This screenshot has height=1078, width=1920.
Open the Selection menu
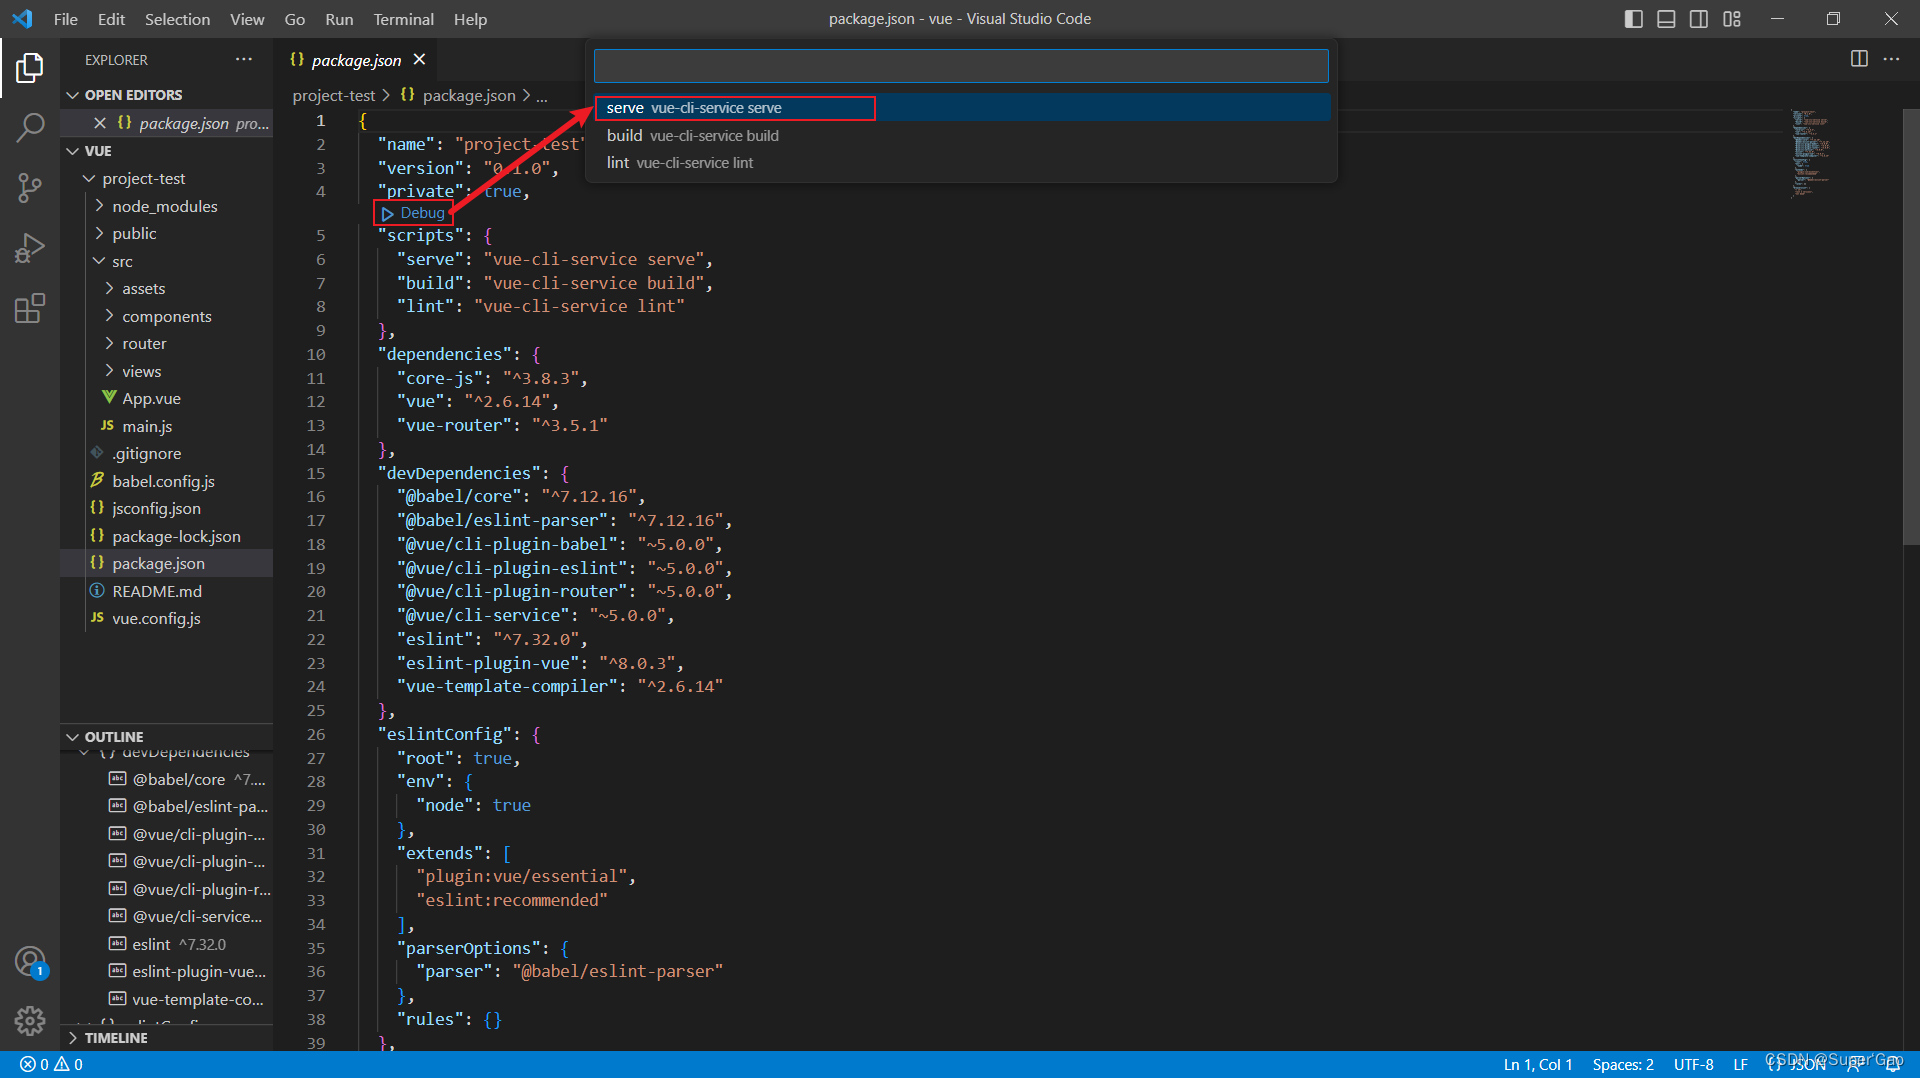pyautogui.click(x=177, y=19)
